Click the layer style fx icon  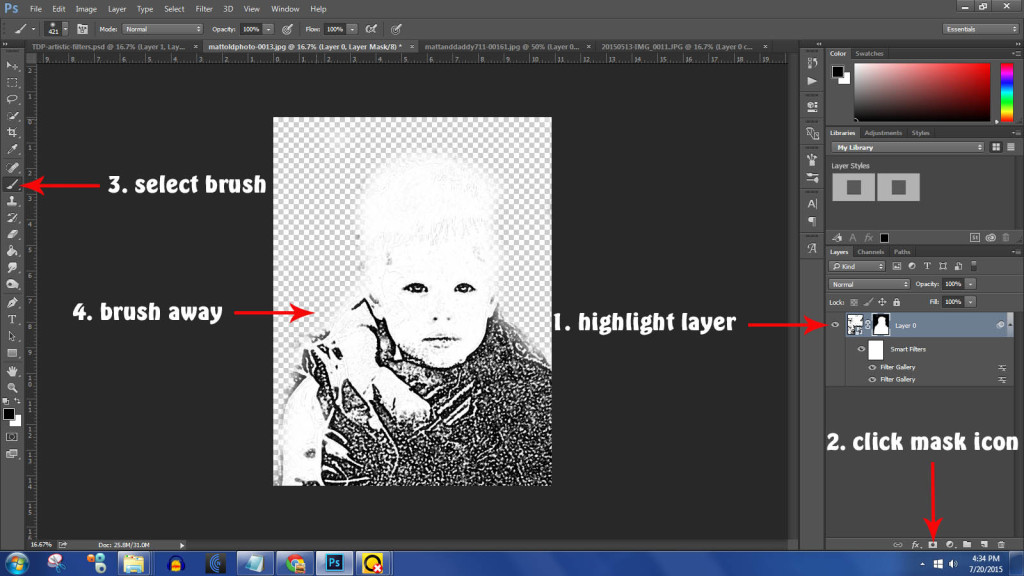pos(916,545)
